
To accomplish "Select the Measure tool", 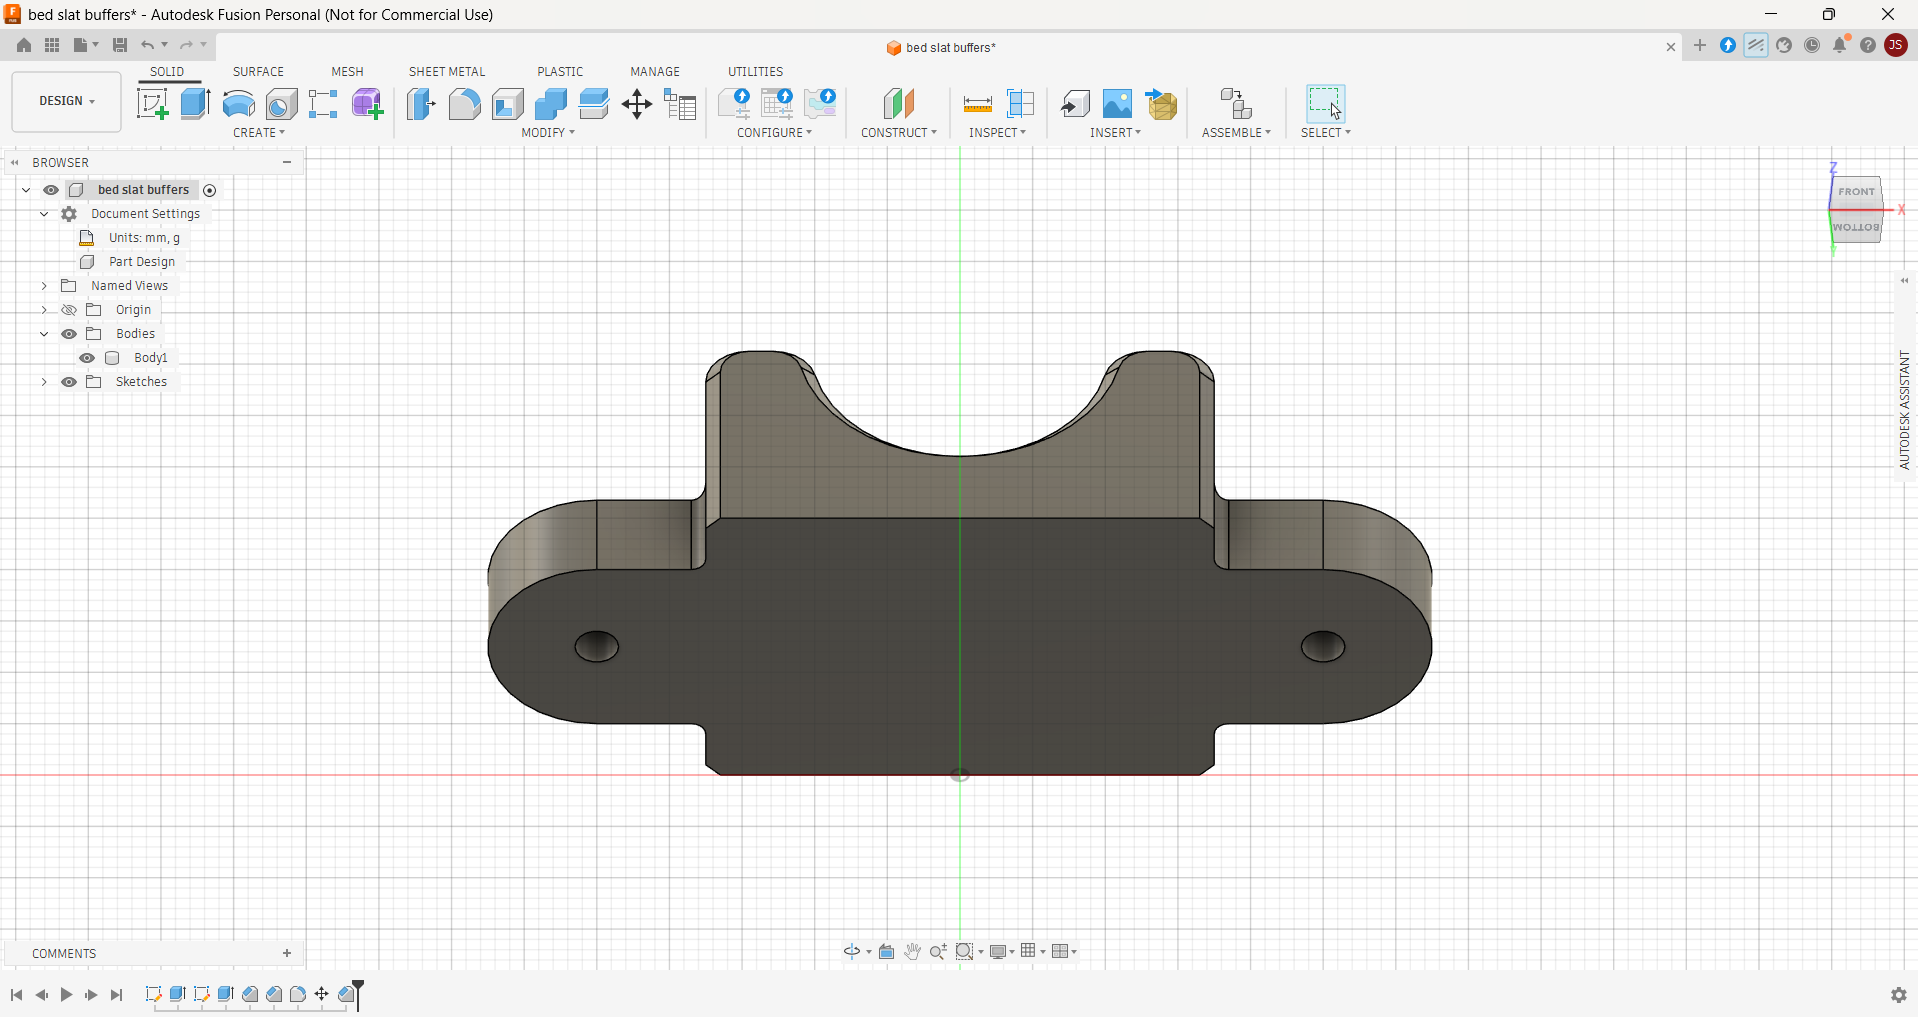I will (977, 104).
